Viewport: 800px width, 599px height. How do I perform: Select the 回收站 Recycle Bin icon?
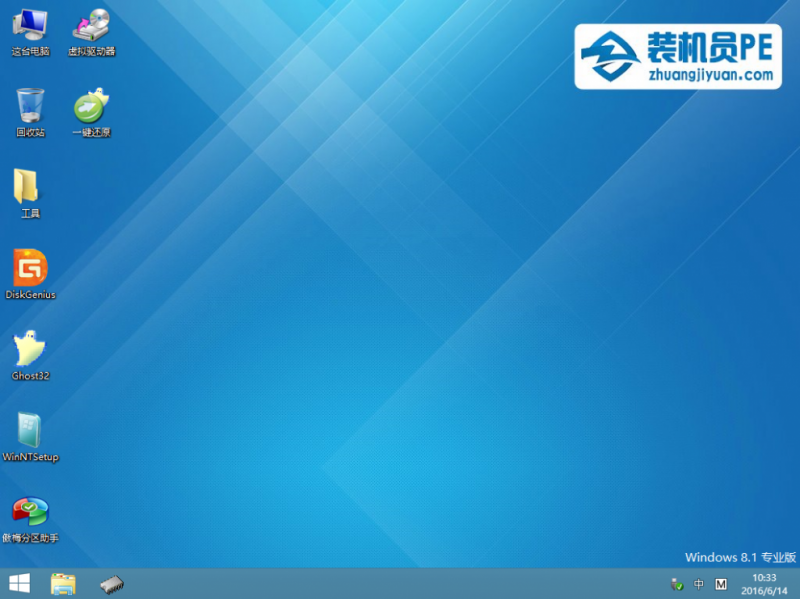click(30, 110)
